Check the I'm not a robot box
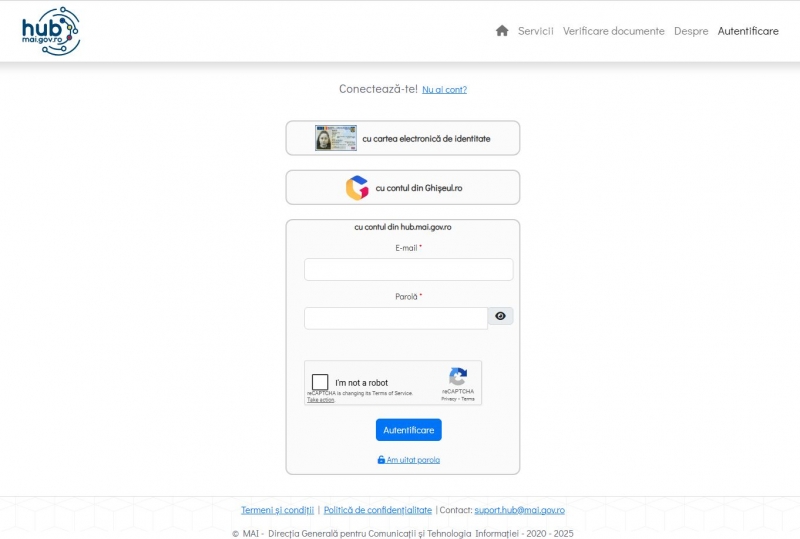This screenshot has height=539, width=800. [x=320, y=382]
